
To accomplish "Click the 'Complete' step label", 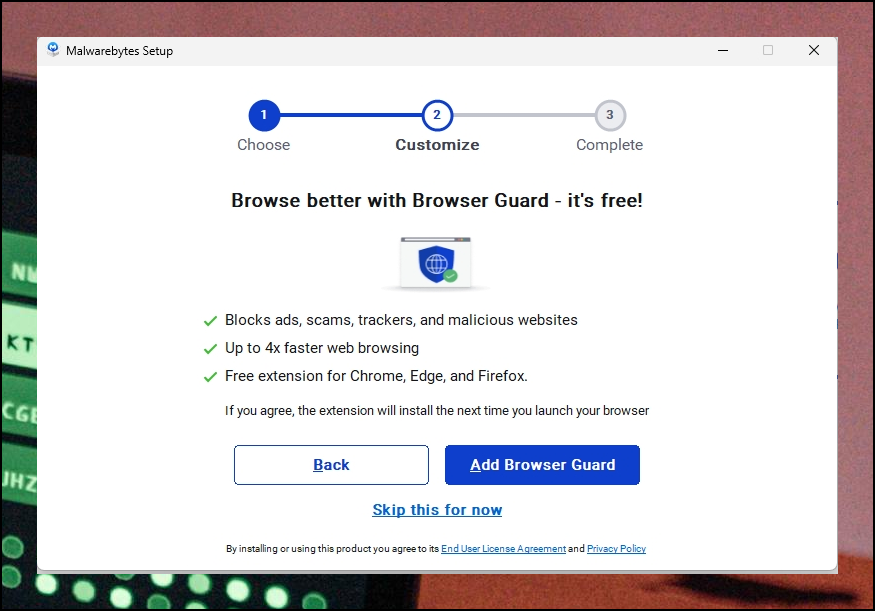I will [x=609, y=145].
